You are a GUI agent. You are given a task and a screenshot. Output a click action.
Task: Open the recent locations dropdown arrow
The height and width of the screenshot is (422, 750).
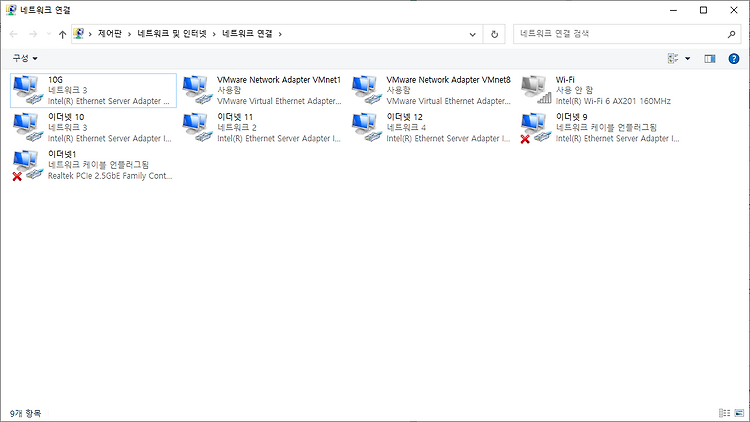[x=49, y=34]
